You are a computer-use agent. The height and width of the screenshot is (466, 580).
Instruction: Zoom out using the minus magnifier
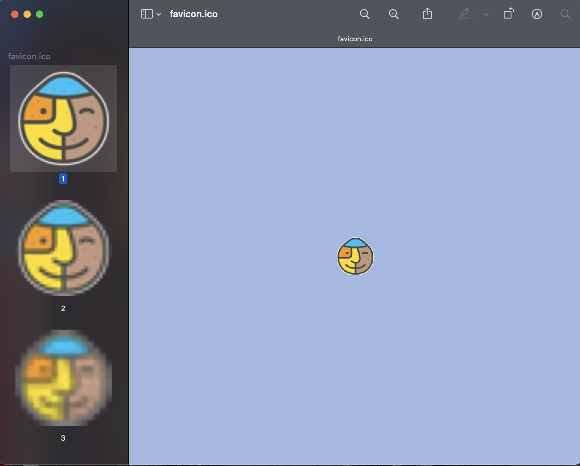364,14
